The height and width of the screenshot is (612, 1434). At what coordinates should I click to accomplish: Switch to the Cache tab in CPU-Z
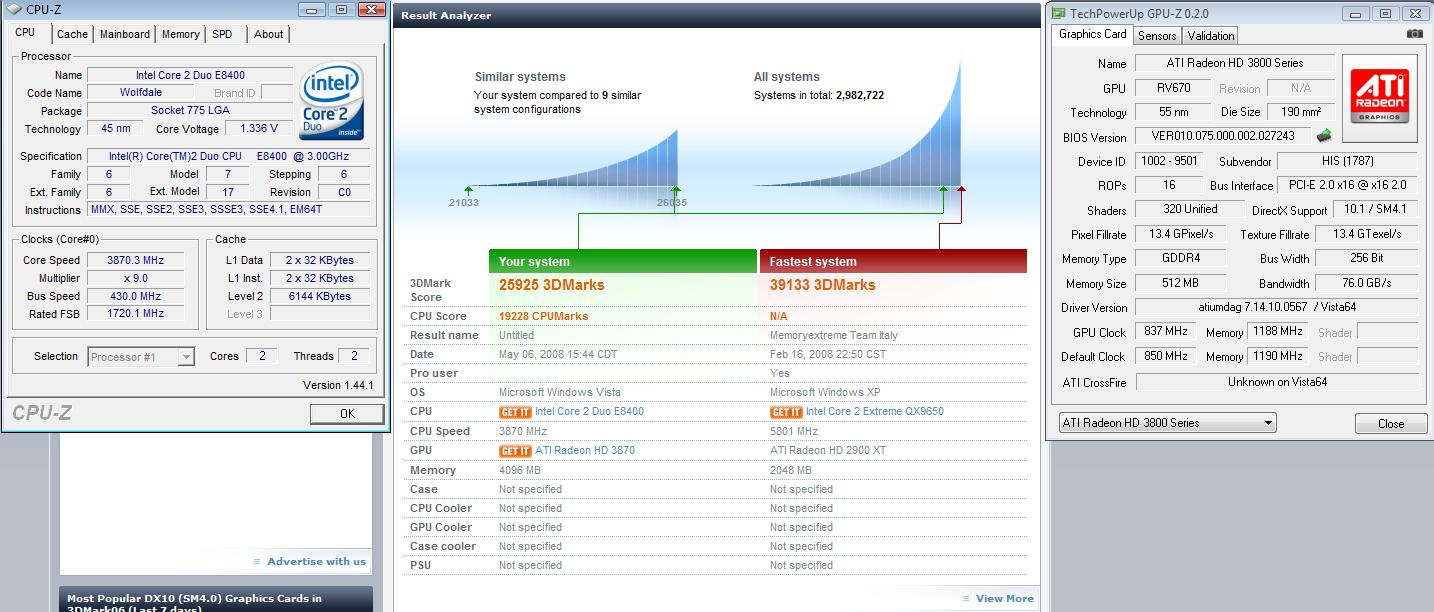72,34
